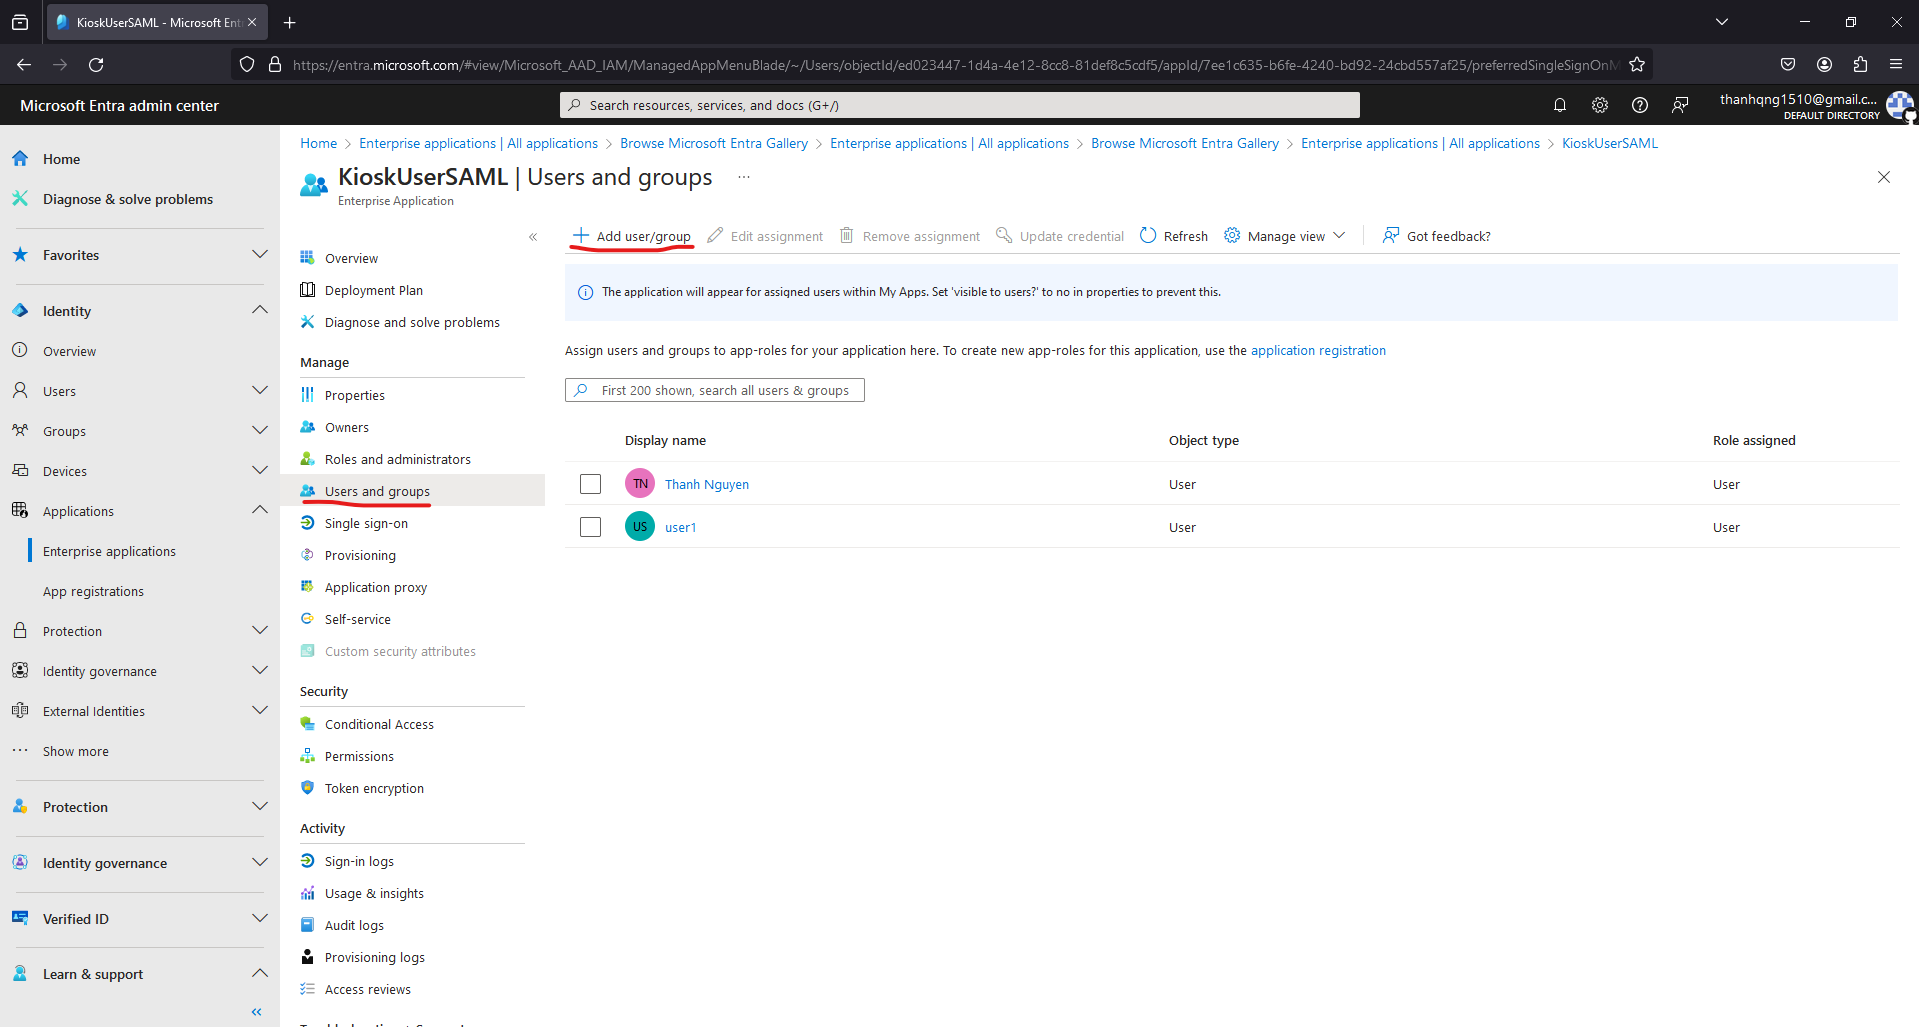
Task: Open App registrations in sidebar
Action: tap(93, 591)
